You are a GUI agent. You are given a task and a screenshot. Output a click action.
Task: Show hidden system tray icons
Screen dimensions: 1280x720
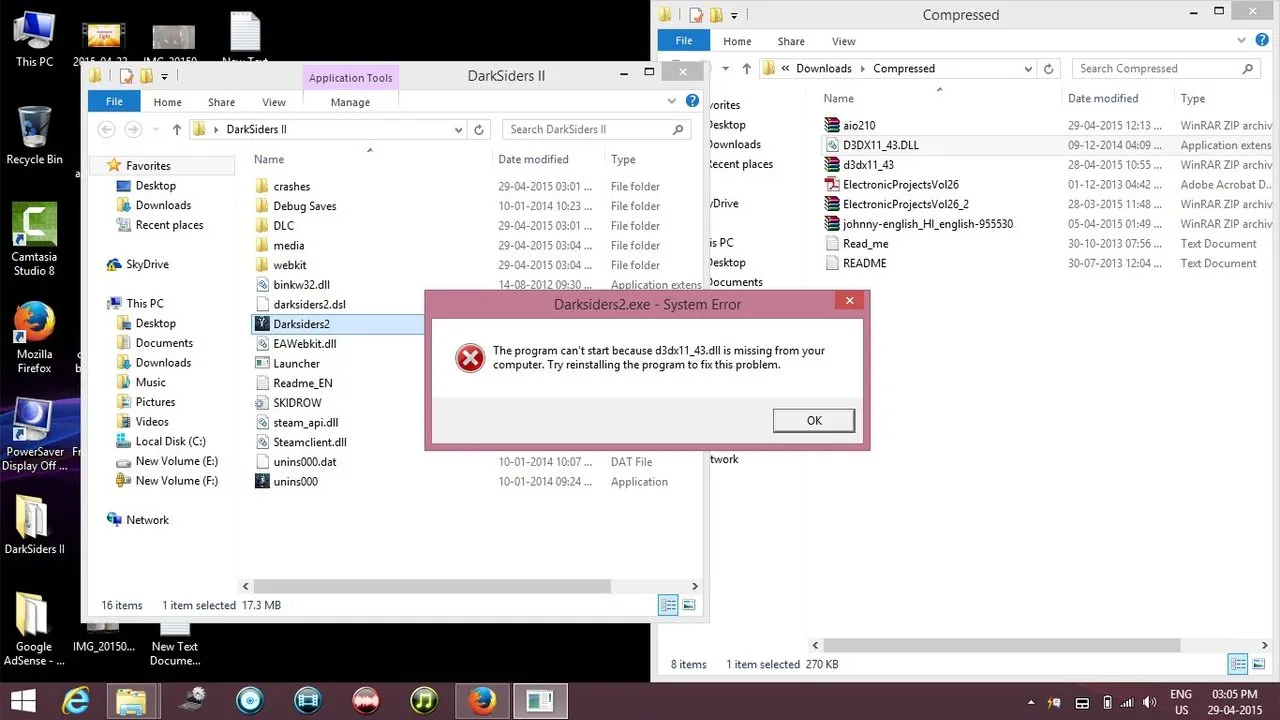coord(1031,701)
